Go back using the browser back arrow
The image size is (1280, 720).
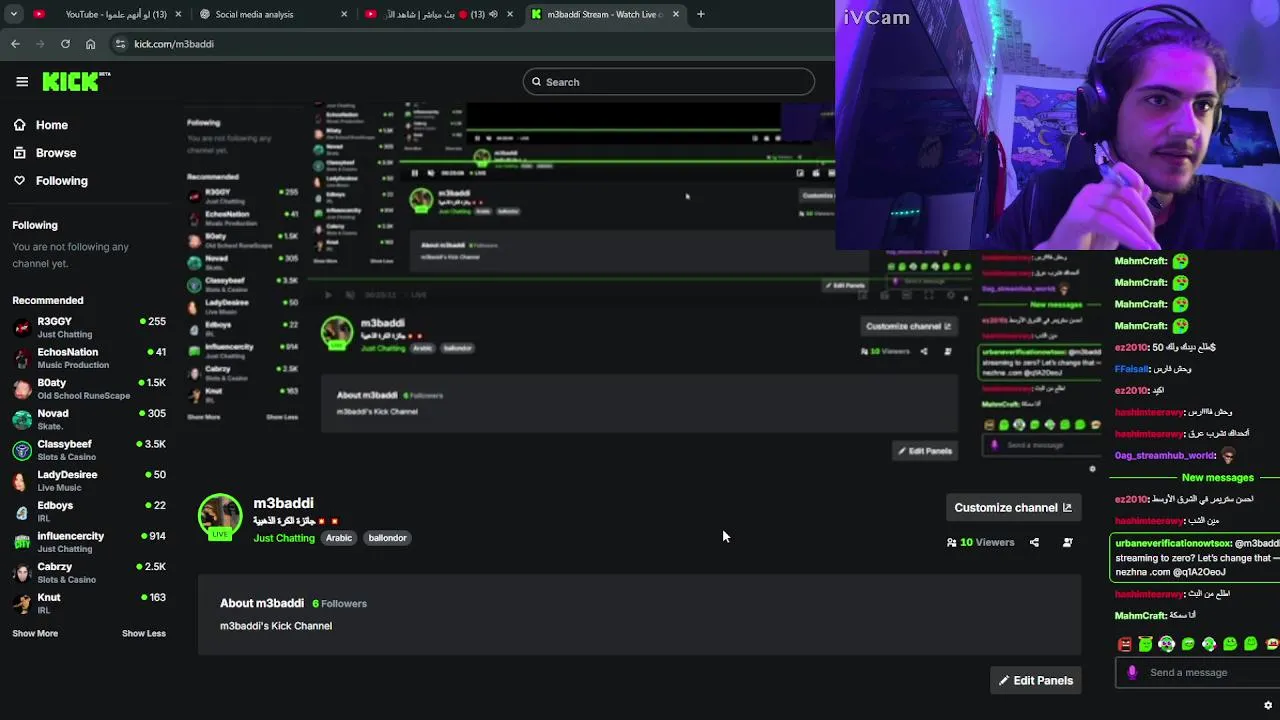[15, 44]
